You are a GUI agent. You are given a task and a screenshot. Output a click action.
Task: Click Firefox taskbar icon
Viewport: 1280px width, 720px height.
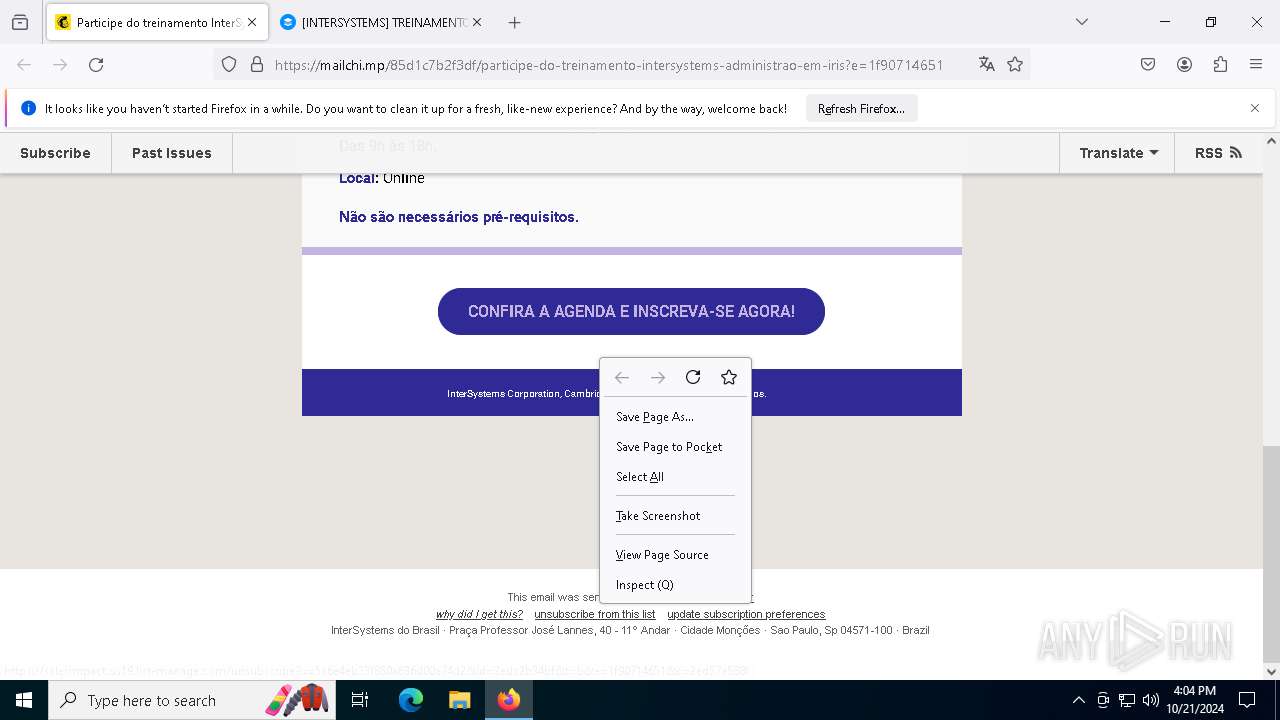[x=509, y=700]
